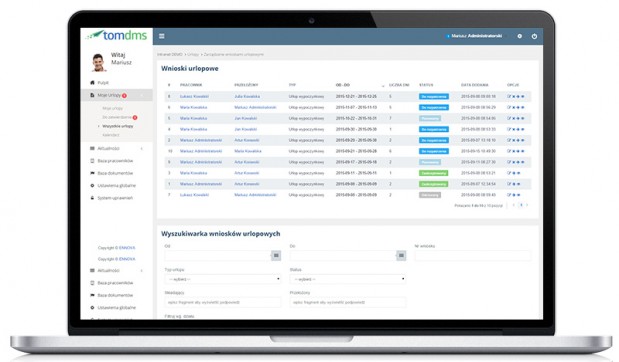This screenshot has width=619, height=362.
Task: Open upper Baza pracowników sidebar item
Action: pos(115,161)
